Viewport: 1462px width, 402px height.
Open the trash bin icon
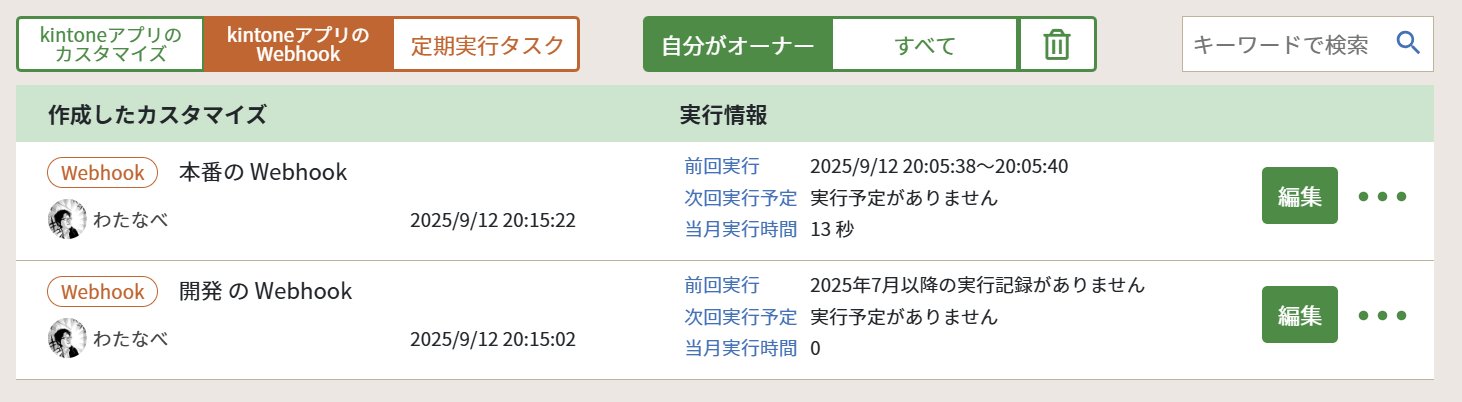[x=1057, y=44]
